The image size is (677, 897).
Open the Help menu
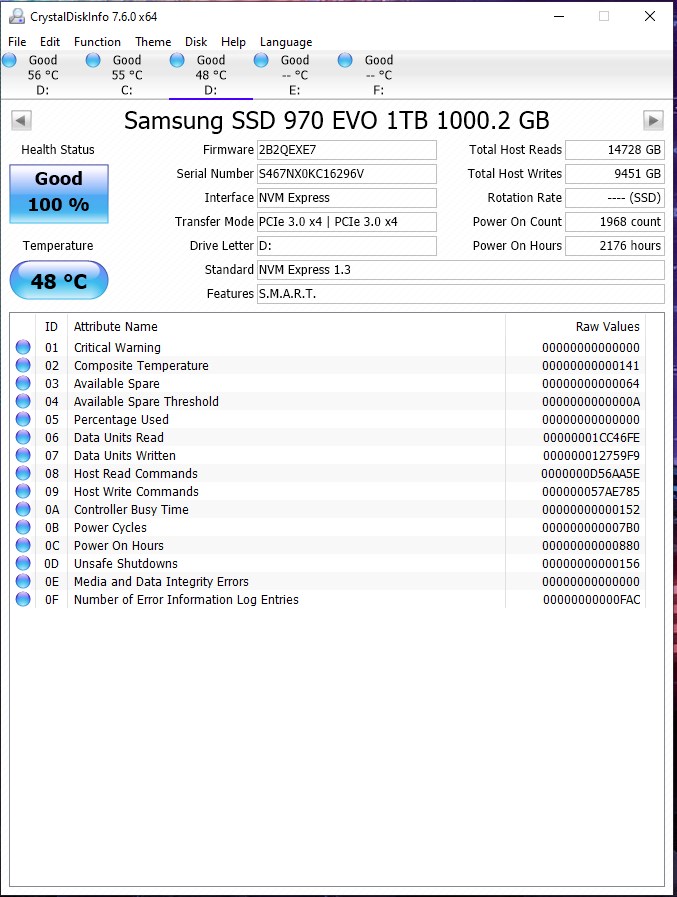pos(233,42)
